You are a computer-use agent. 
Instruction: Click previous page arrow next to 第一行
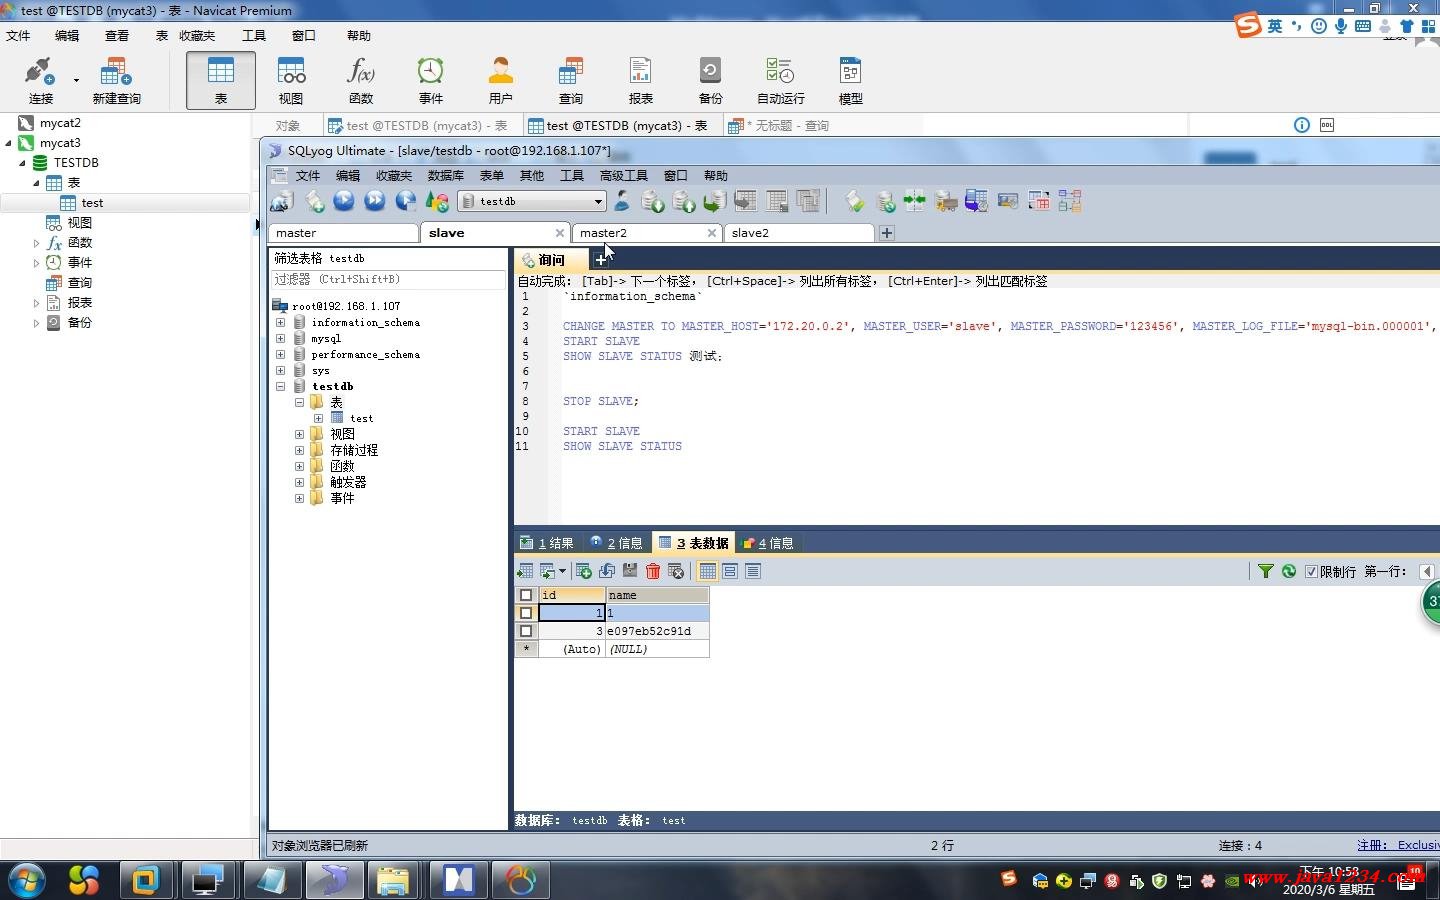pyautogui.click(x=1427, y=572)
